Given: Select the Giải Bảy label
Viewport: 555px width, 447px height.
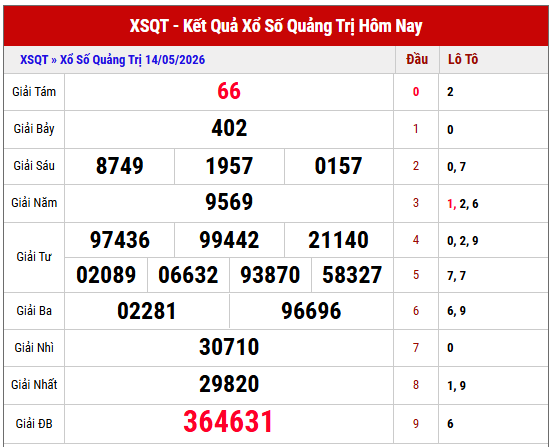Looking at the screenshot, I should coord(34,129).
